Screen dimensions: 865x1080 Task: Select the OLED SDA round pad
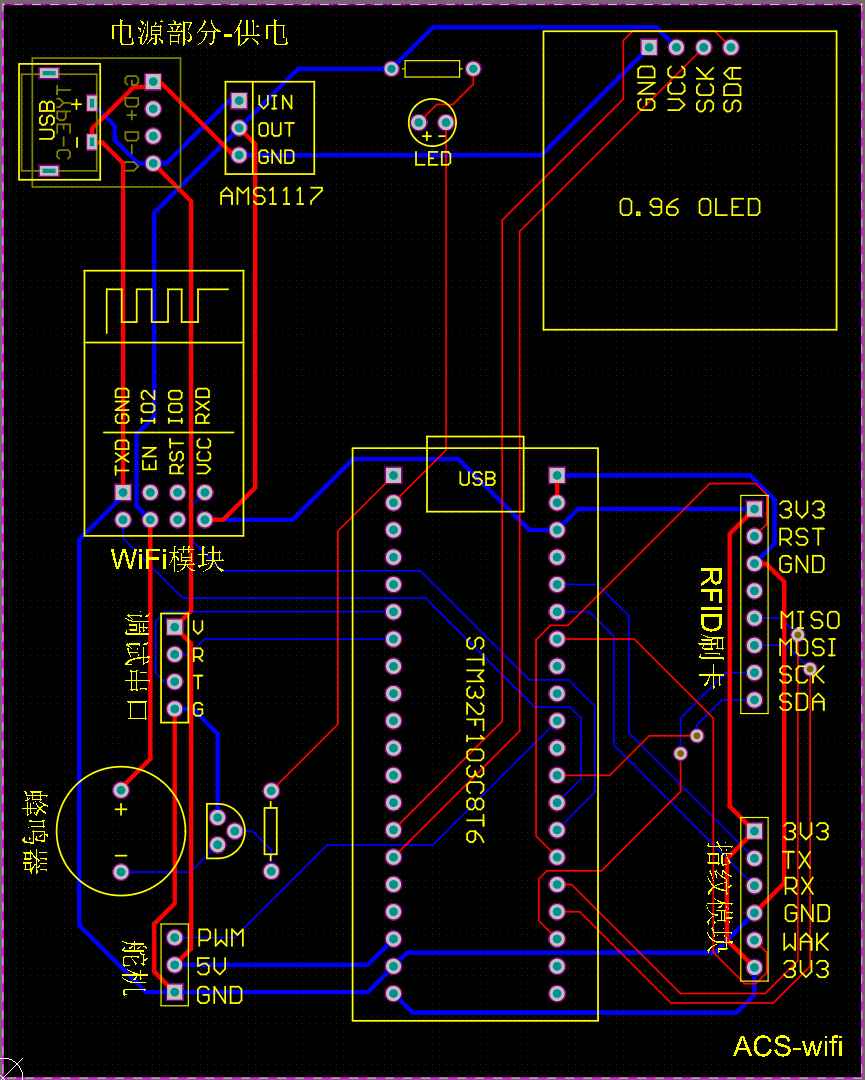(731, 47)
